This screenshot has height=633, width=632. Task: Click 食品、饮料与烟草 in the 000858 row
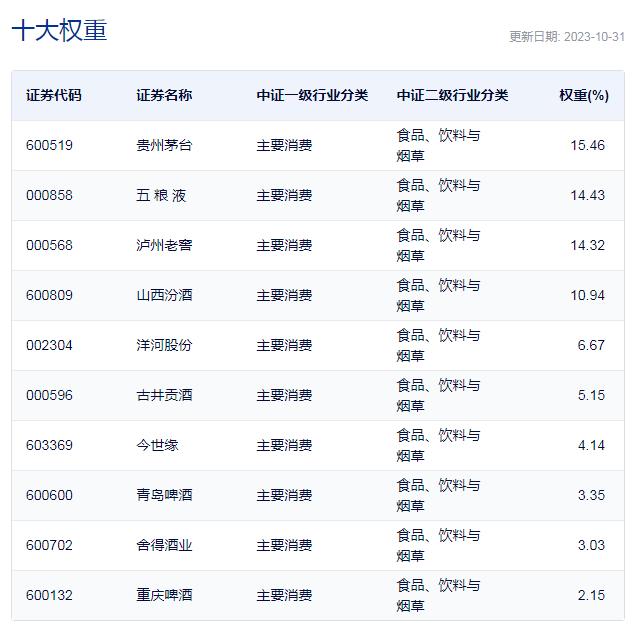(x=438, y=195)
